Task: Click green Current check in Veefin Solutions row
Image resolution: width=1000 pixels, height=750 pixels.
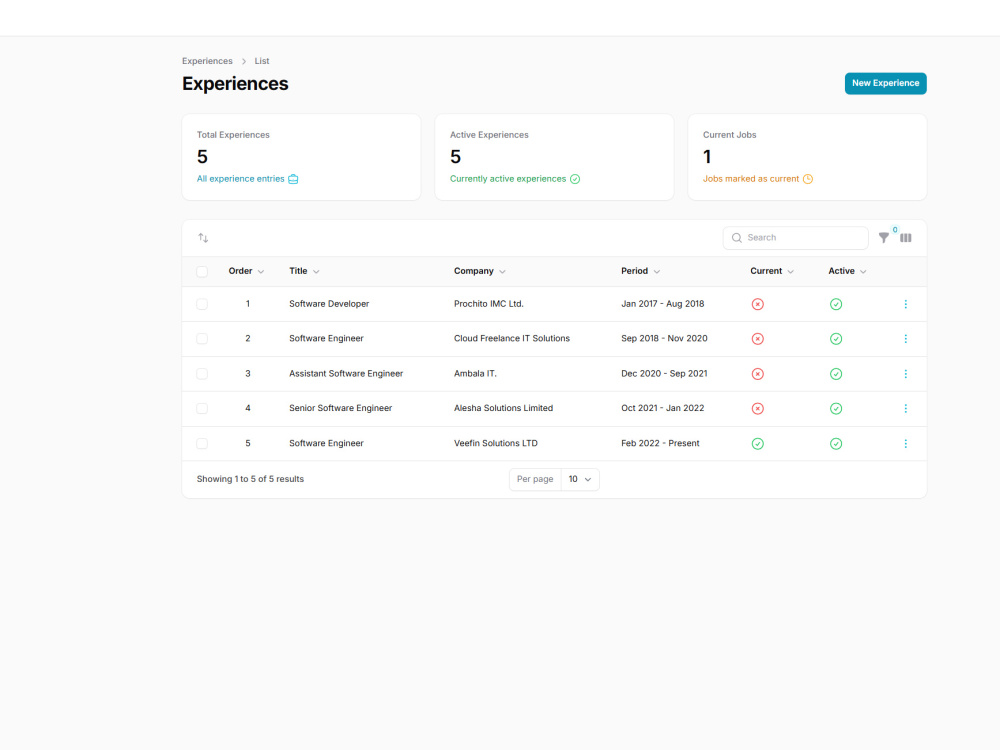Action: click(758, 443)
